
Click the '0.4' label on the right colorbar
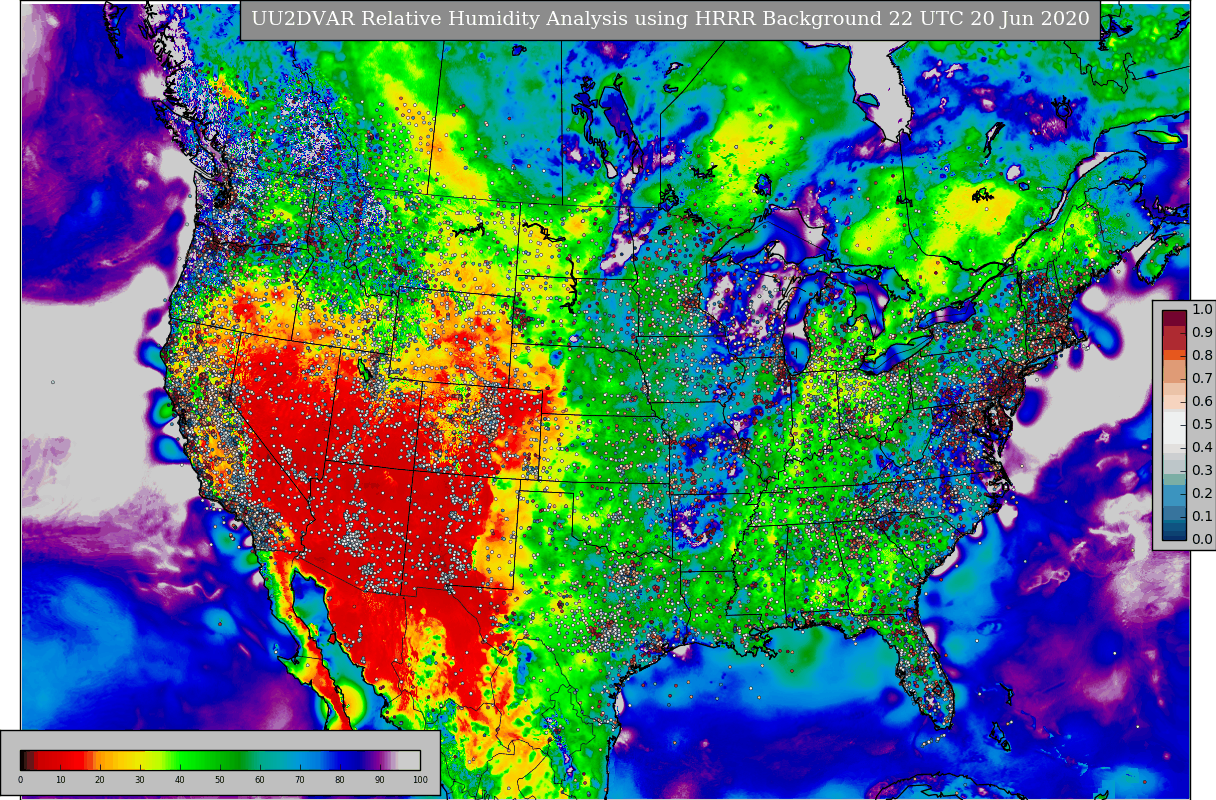tap(1202, 448)
